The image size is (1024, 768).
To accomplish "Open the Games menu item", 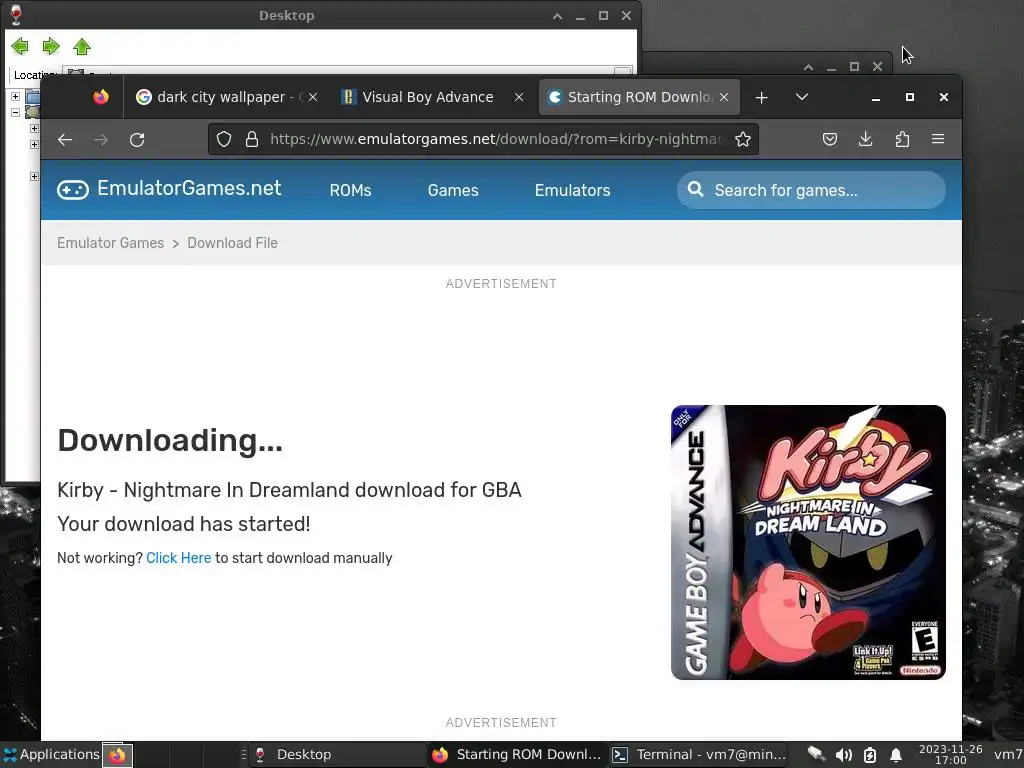I will pyautogui.click(x=453, y=190).
